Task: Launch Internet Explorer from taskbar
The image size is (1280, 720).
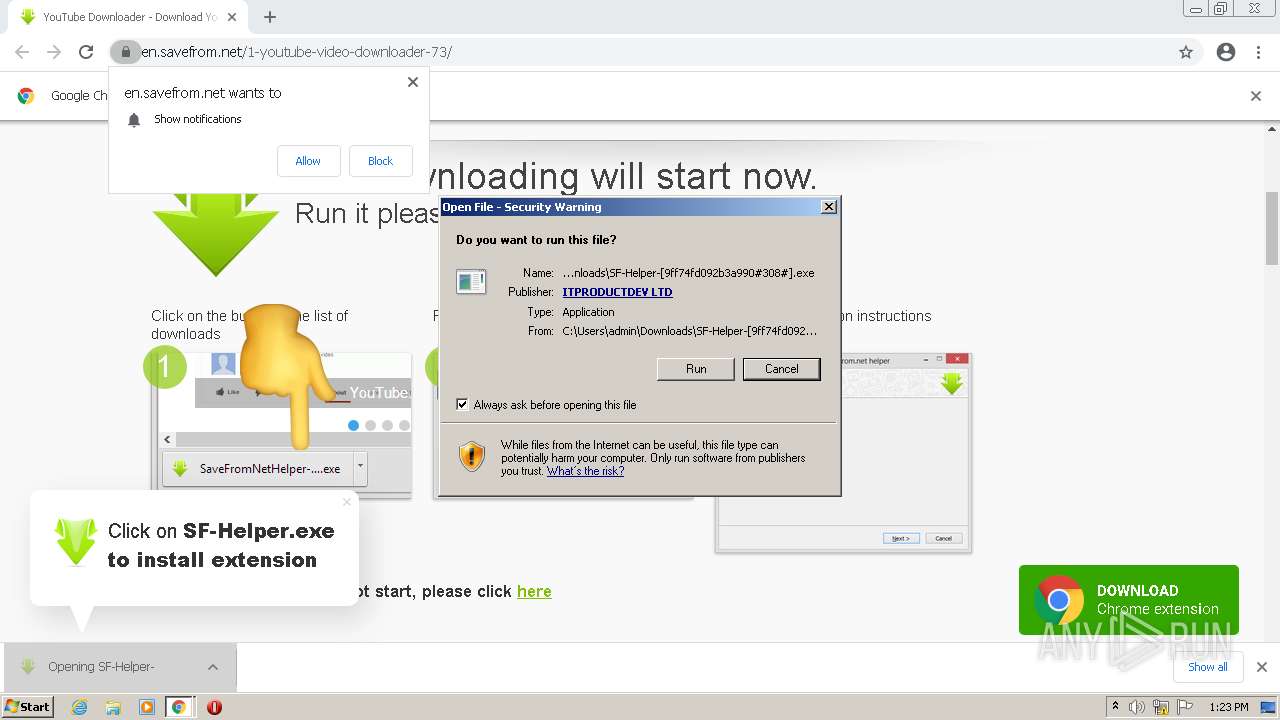Action: click(x=80, y=707)
